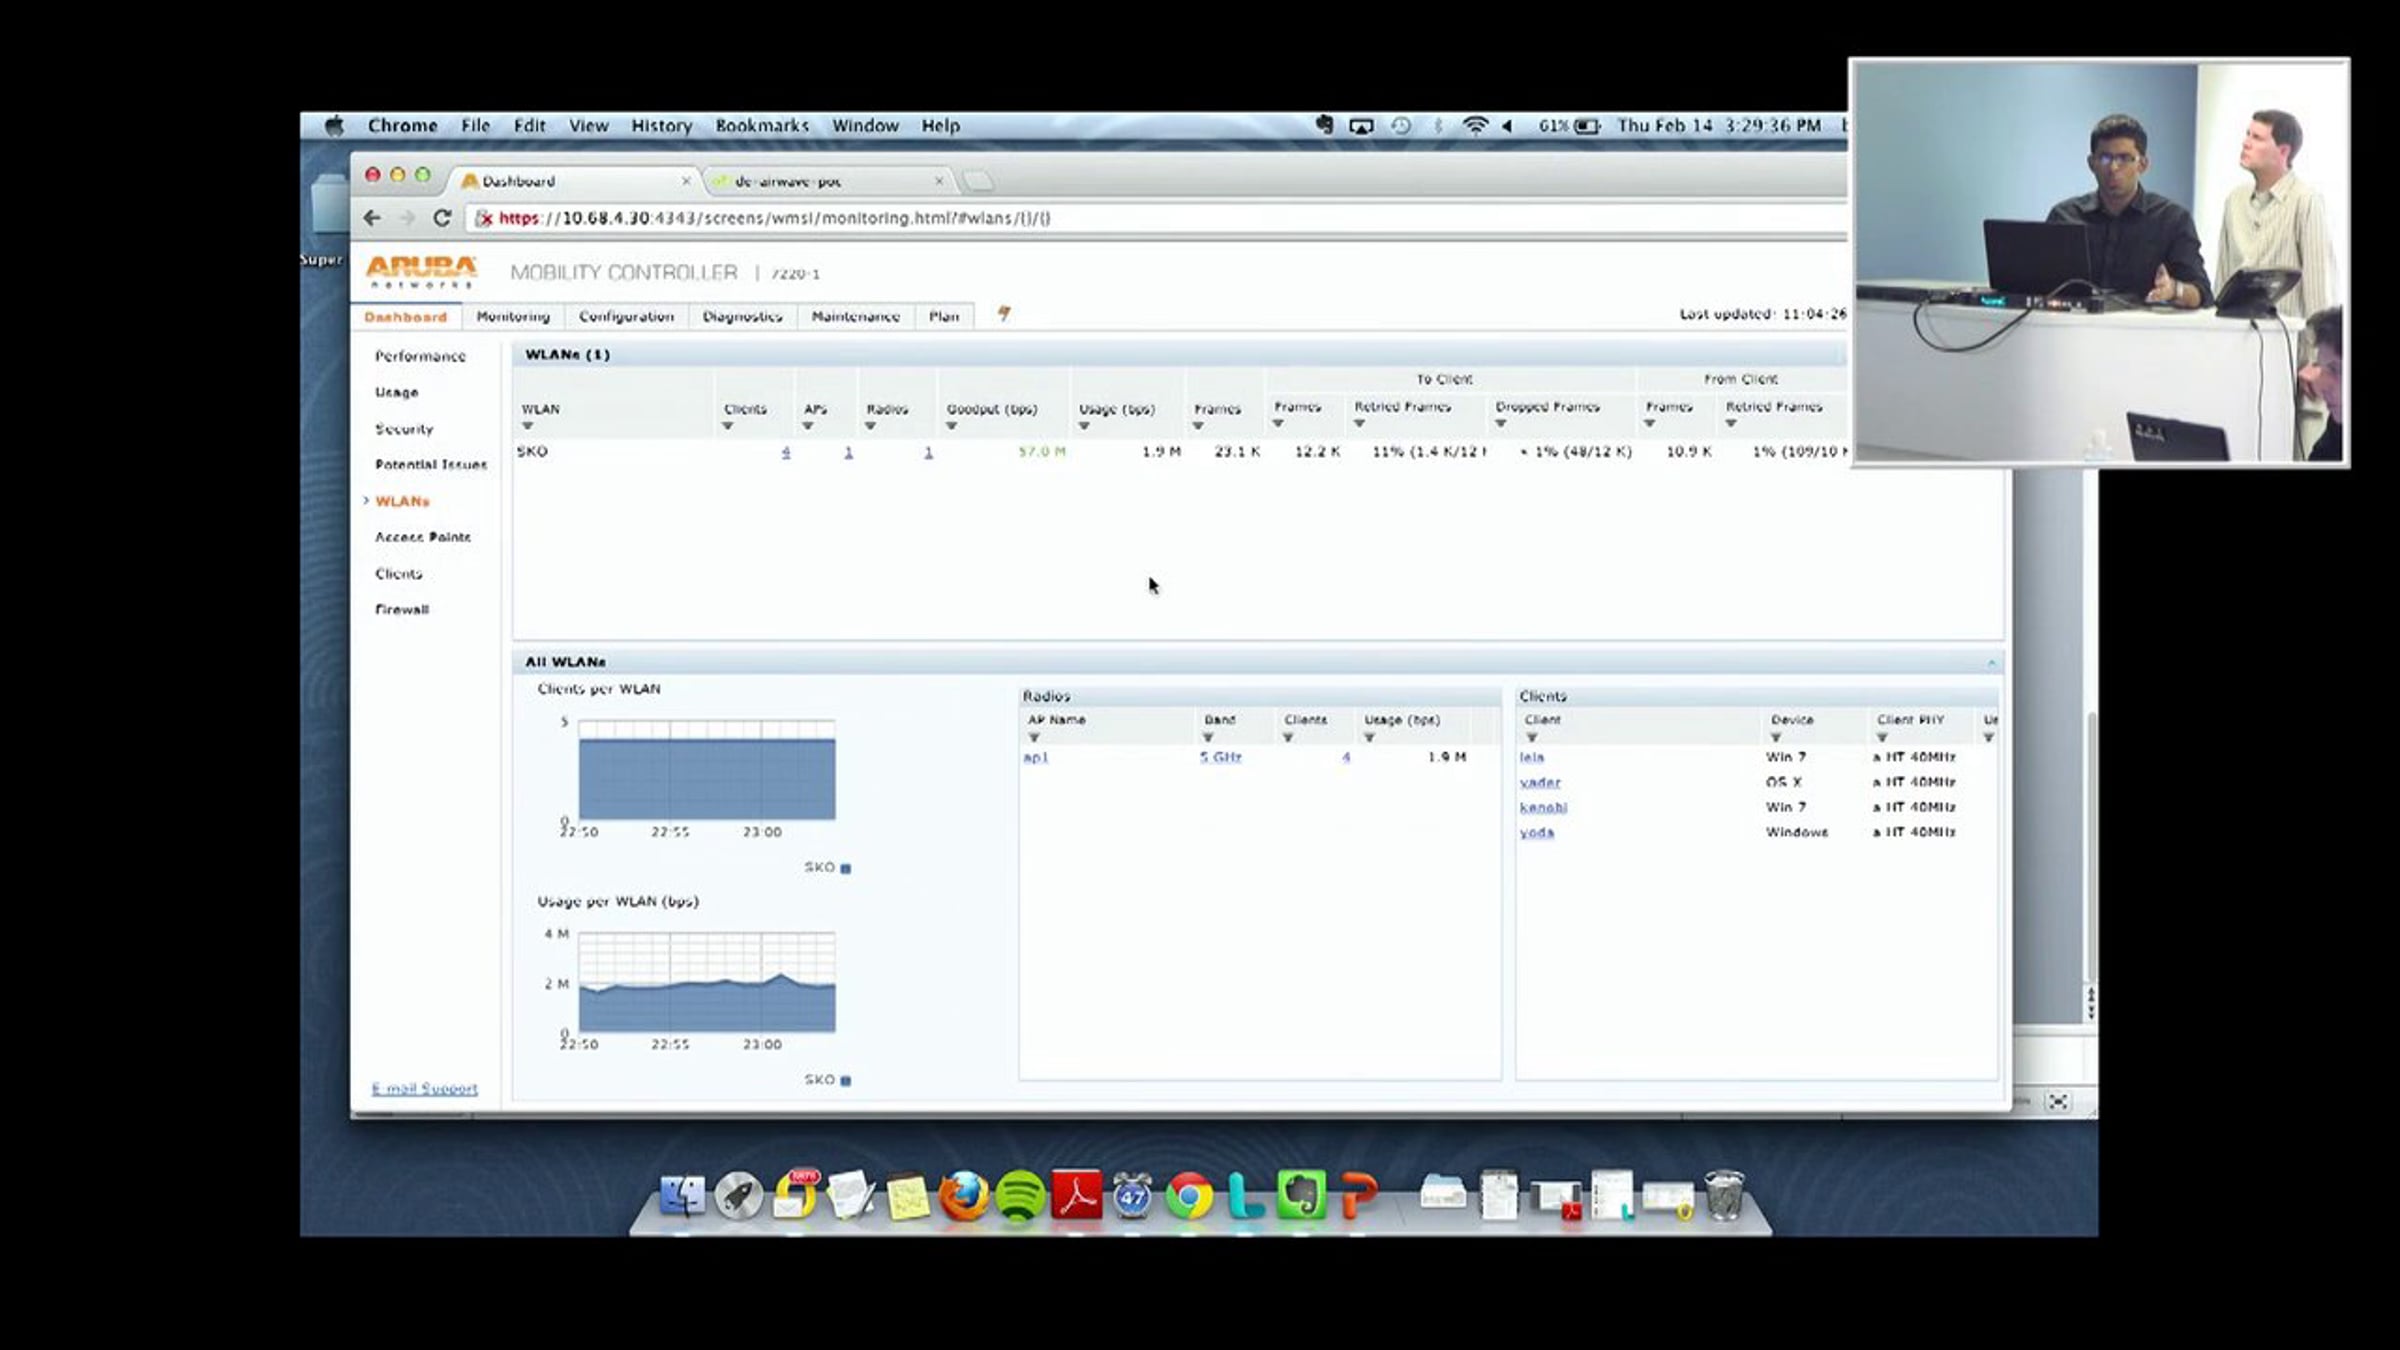Open the Chrome Bookmarks menu

[762, 126]
